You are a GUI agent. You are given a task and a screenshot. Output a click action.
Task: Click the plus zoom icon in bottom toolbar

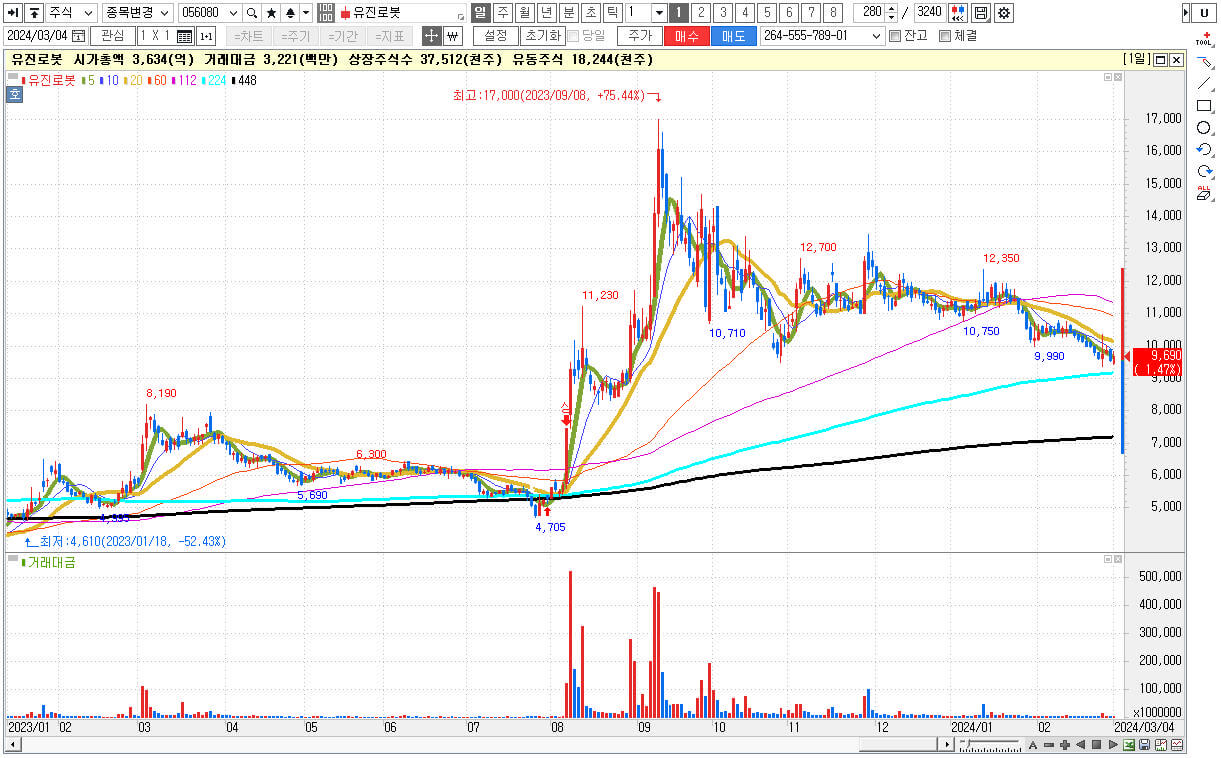point(1065,745)
